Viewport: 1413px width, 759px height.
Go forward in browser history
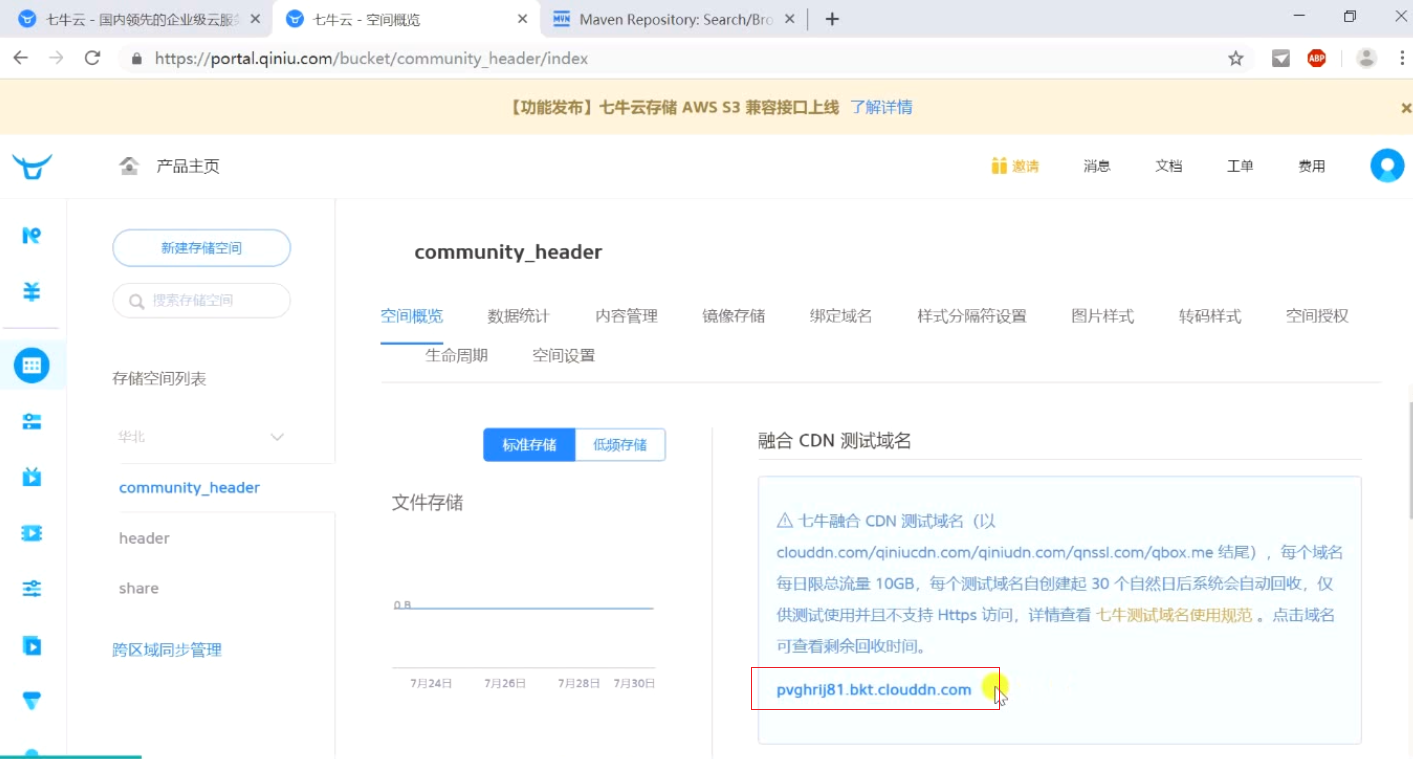tap(56, 58)
